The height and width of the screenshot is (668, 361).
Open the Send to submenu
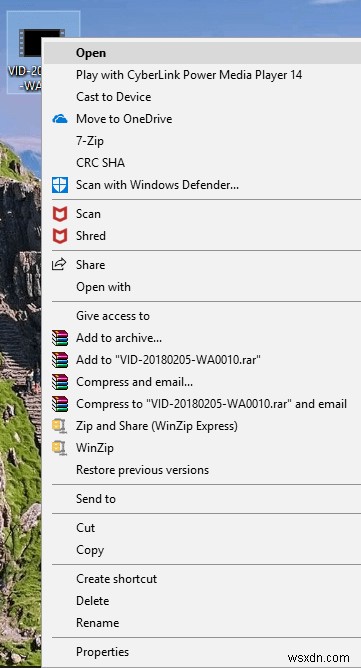(x=202, y=498)
